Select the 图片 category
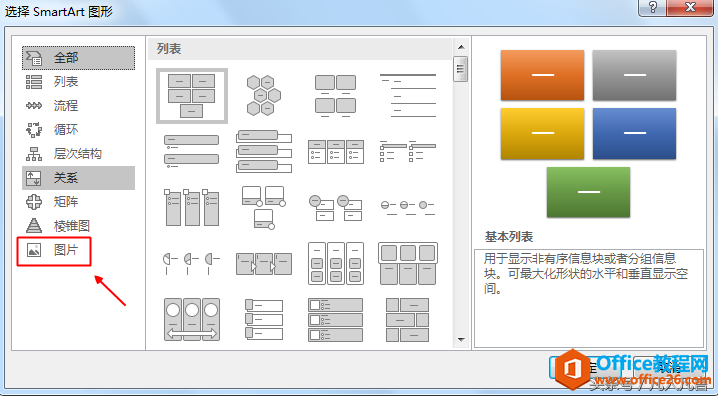 (x=54, y=251)
